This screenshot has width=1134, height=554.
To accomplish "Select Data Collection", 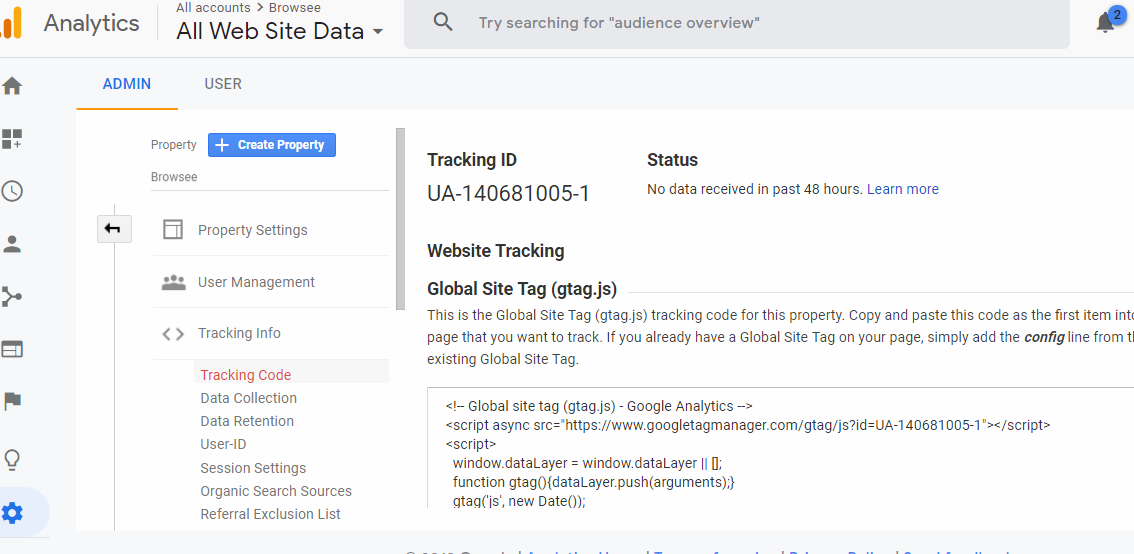I will 248,398.
